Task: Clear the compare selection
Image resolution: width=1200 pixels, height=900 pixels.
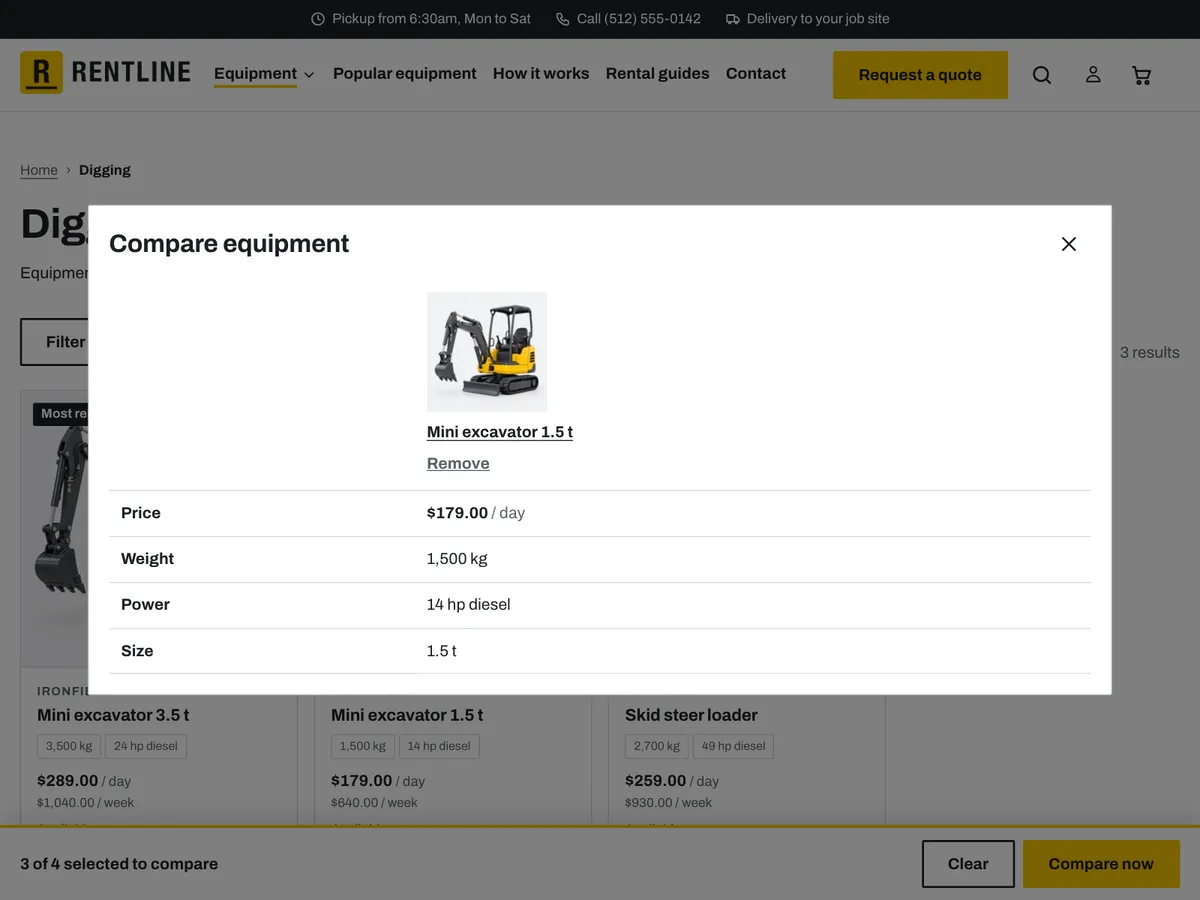Action: [x=968, y=864]
